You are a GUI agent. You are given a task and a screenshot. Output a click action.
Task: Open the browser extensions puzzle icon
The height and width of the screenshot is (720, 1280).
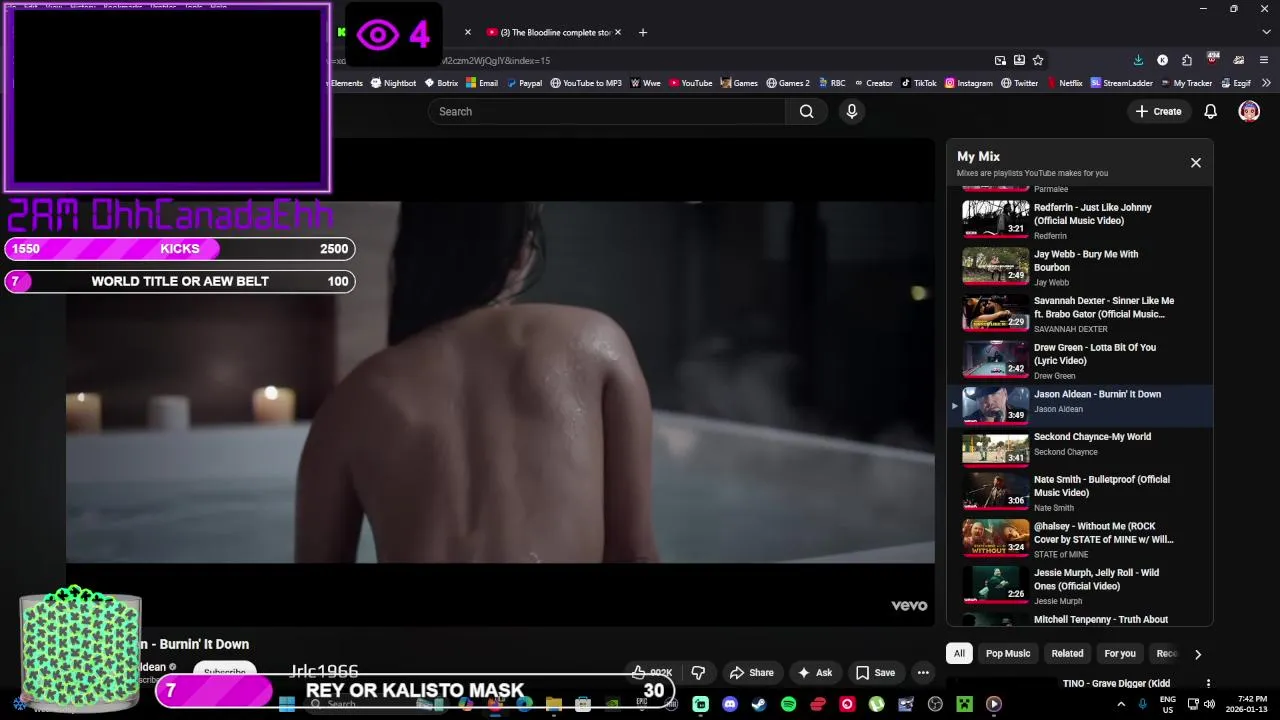1186,60
